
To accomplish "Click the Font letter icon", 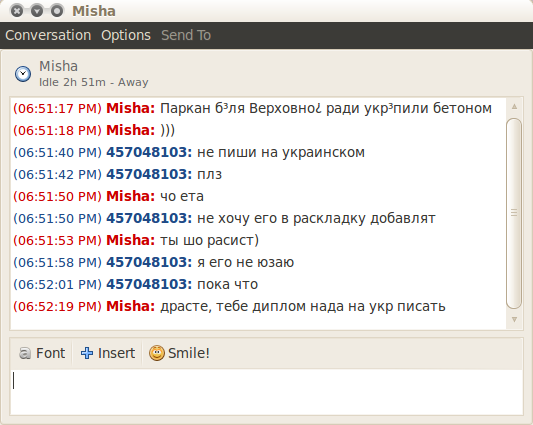I will tap(24, 353).
